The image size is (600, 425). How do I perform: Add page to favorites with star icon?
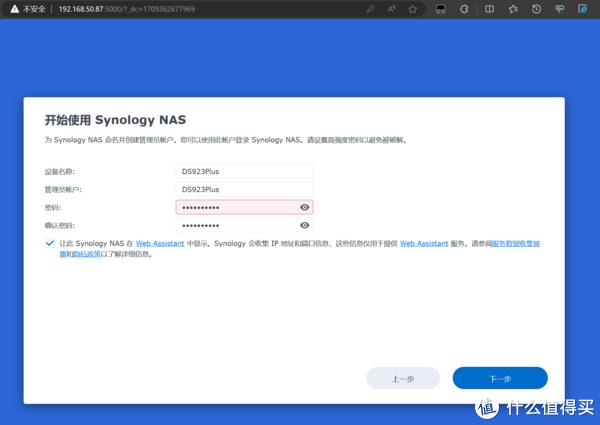pos(412,9)
